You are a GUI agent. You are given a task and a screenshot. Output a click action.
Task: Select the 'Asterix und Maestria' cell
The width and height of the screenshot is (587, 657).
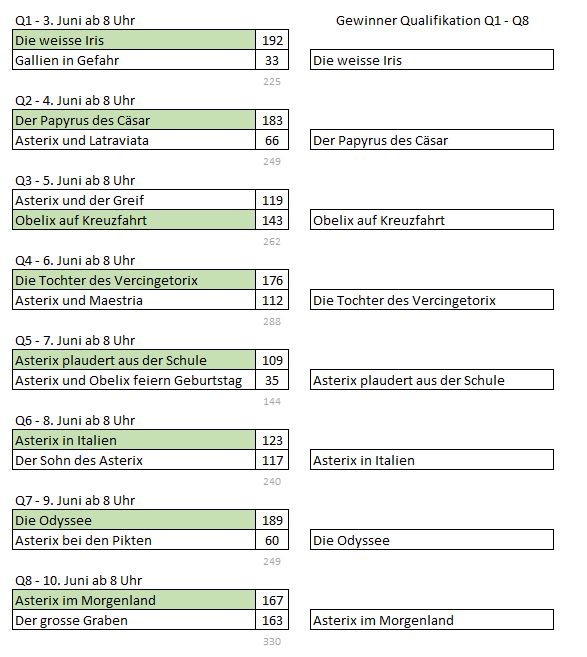pyautogui.click(x=134, y=300)
